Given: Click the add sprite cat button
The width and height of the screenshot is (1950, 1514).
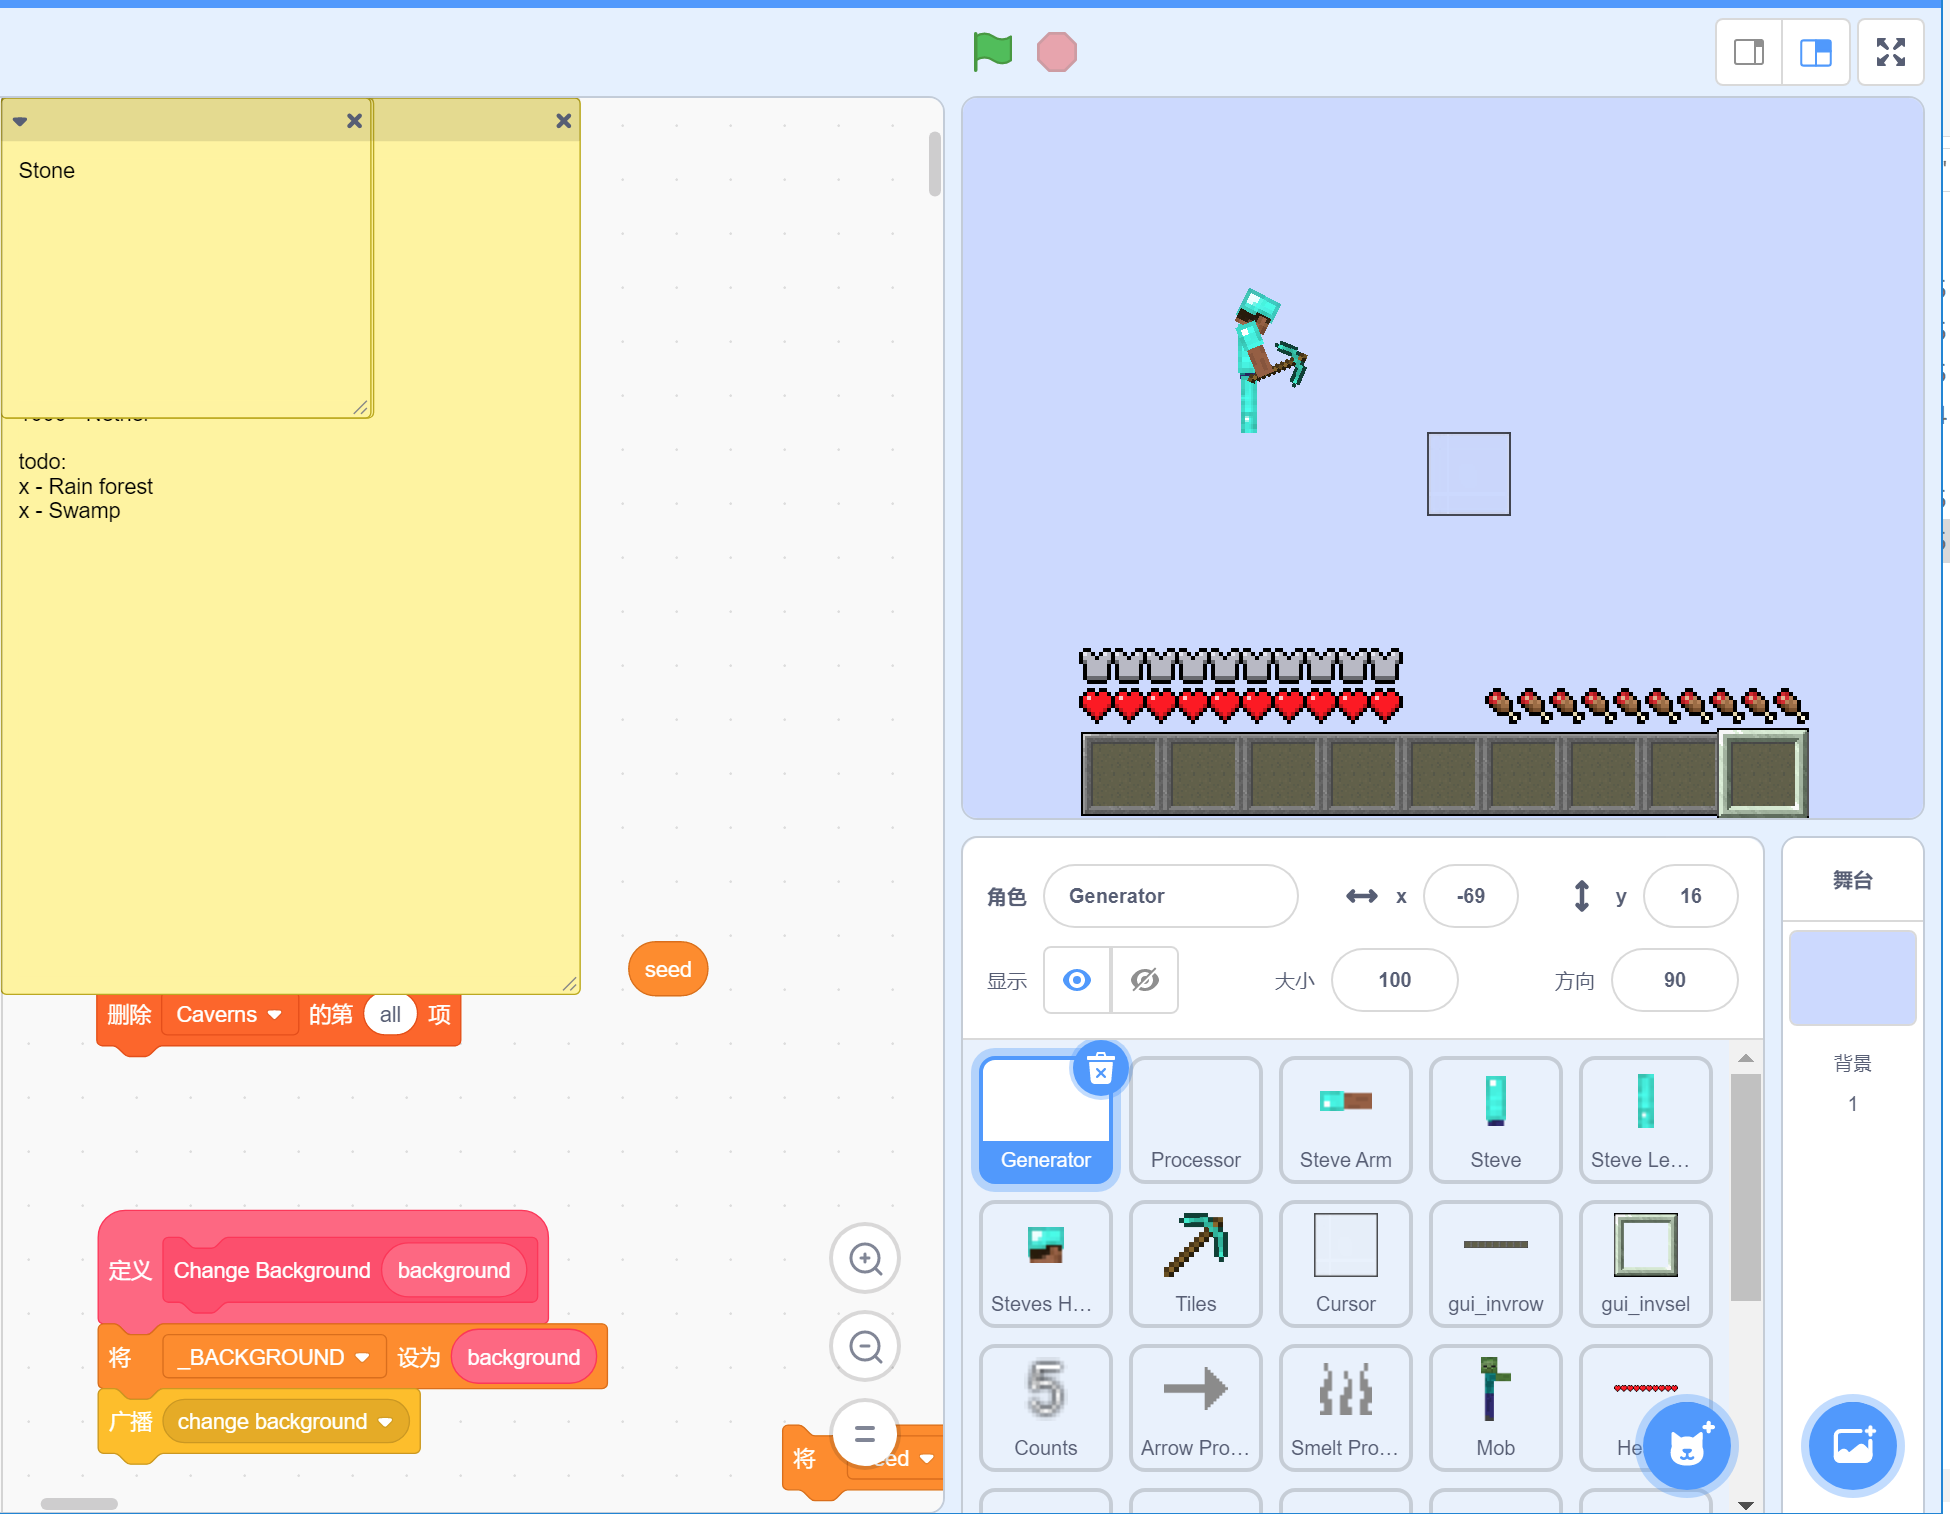Looking at the screenshot, I should pos(1687,1446).
